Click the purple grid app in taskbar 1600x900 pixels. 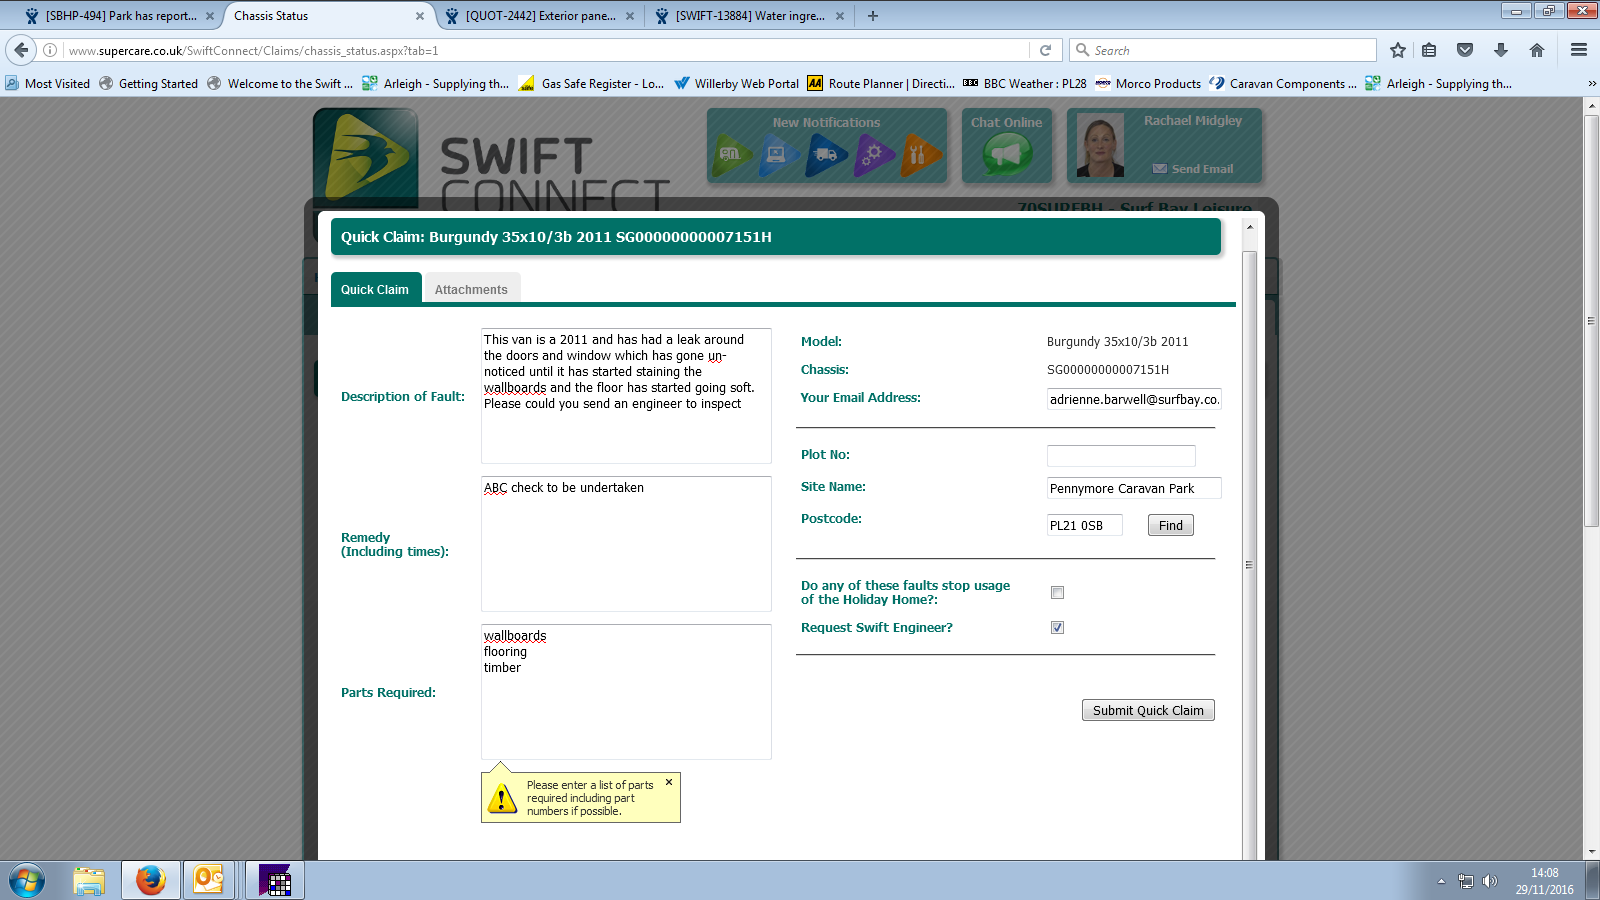(x=275, y=881)
